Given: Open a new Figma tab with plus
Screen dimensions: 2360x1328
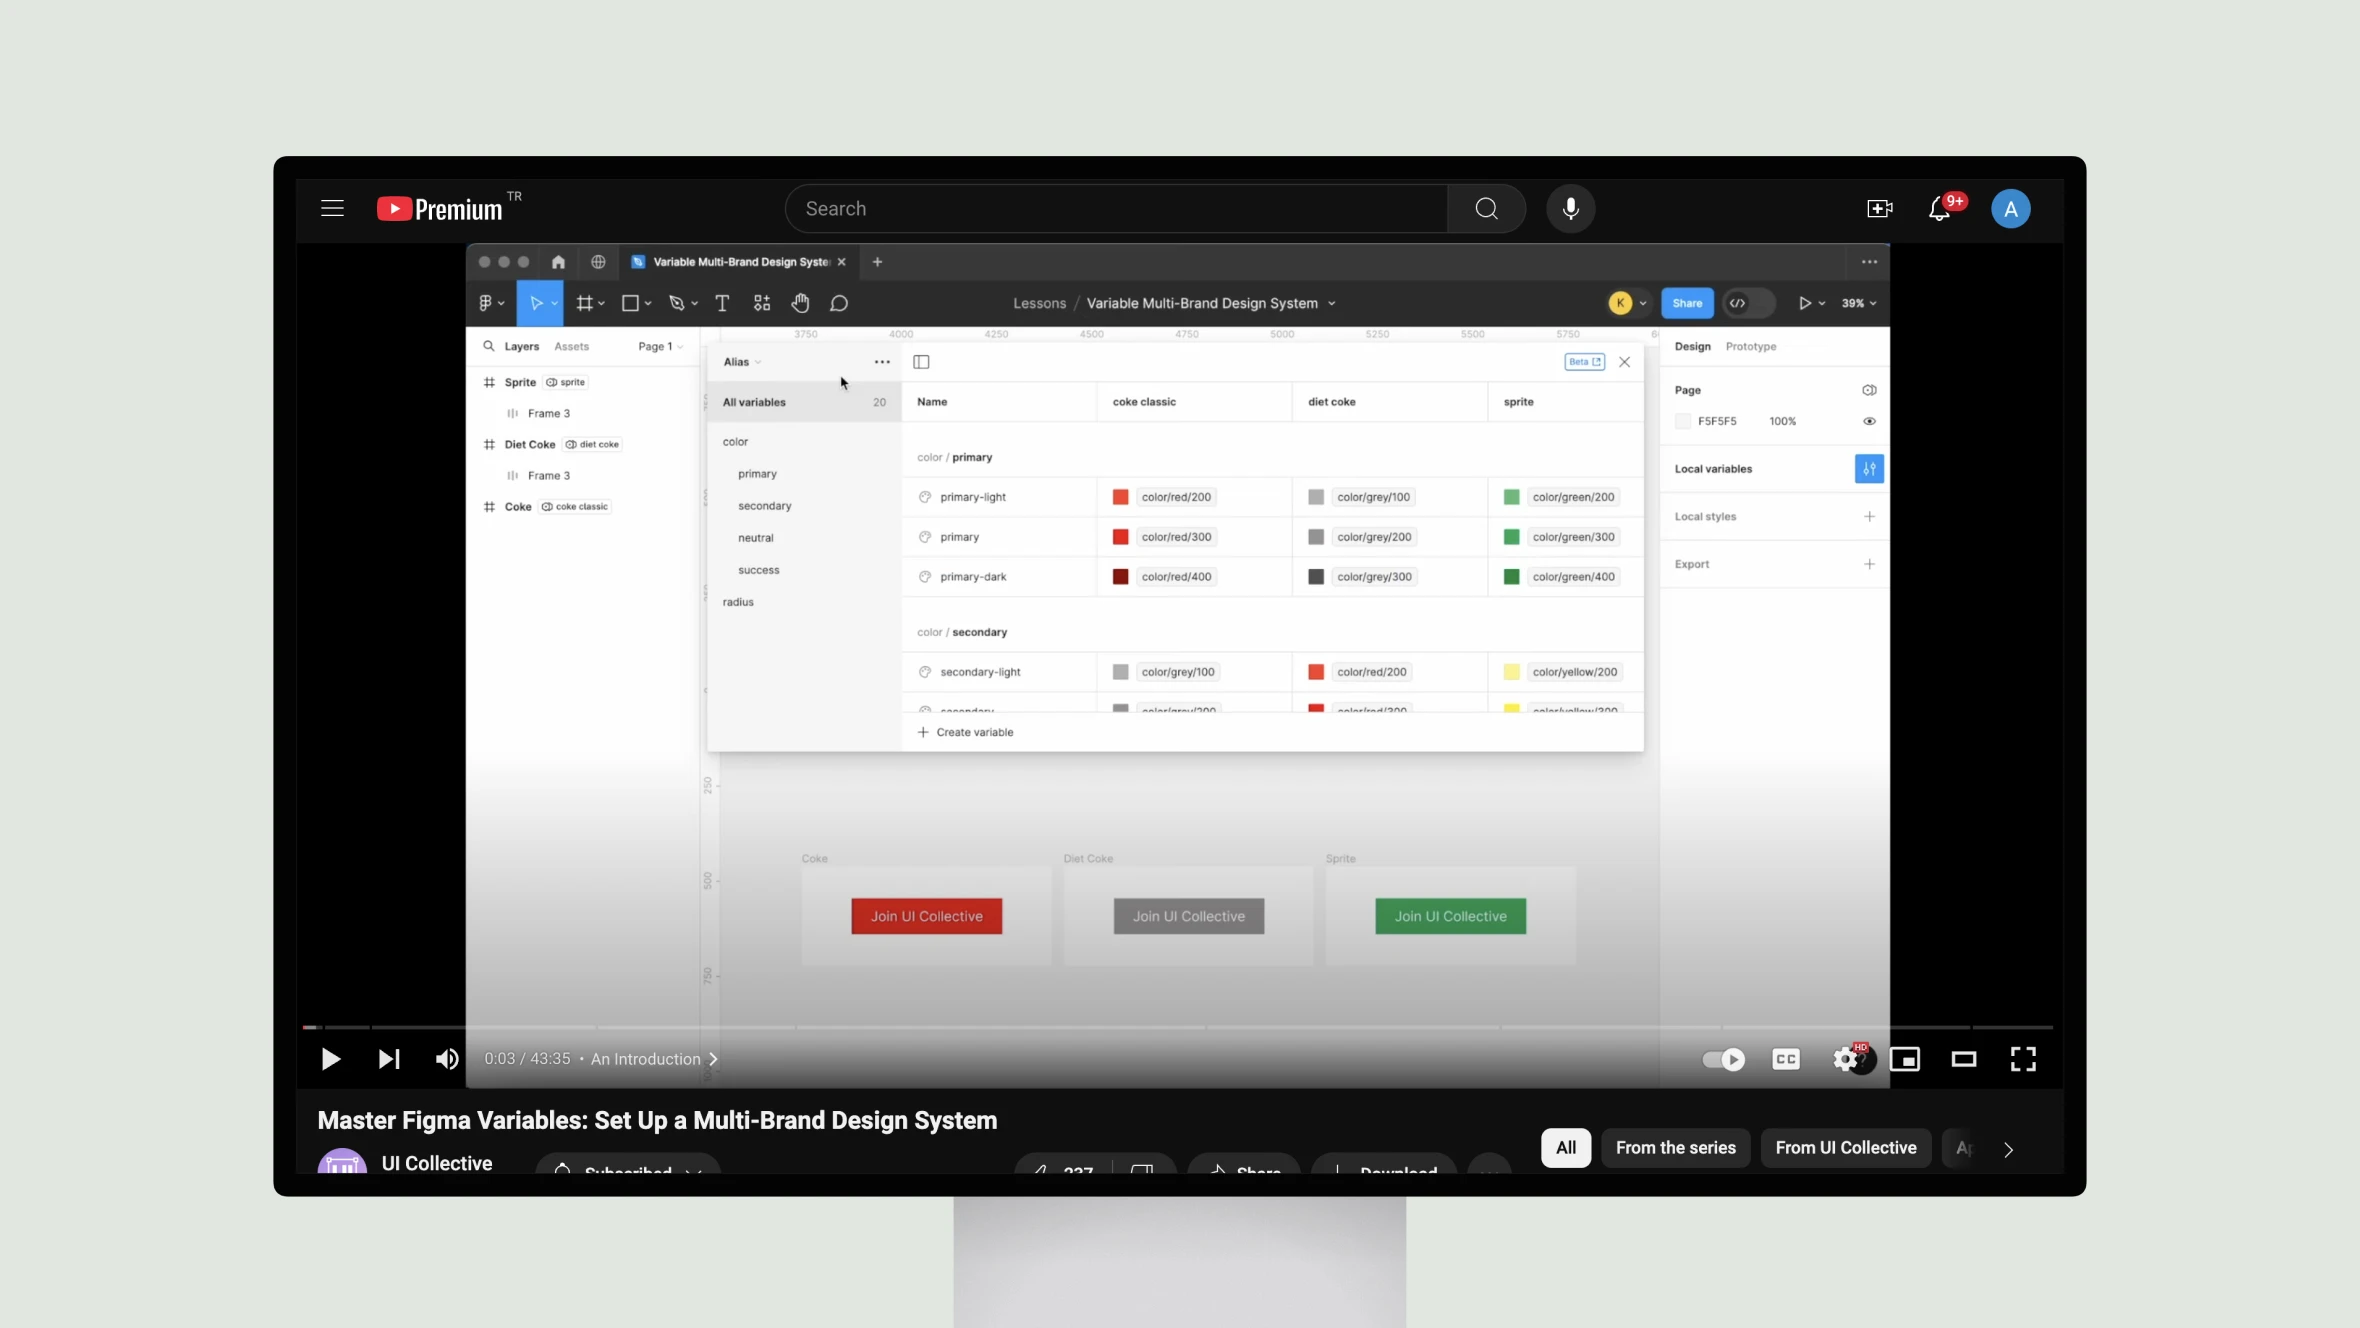Looking at the screenshot, I should coord(877,262).
